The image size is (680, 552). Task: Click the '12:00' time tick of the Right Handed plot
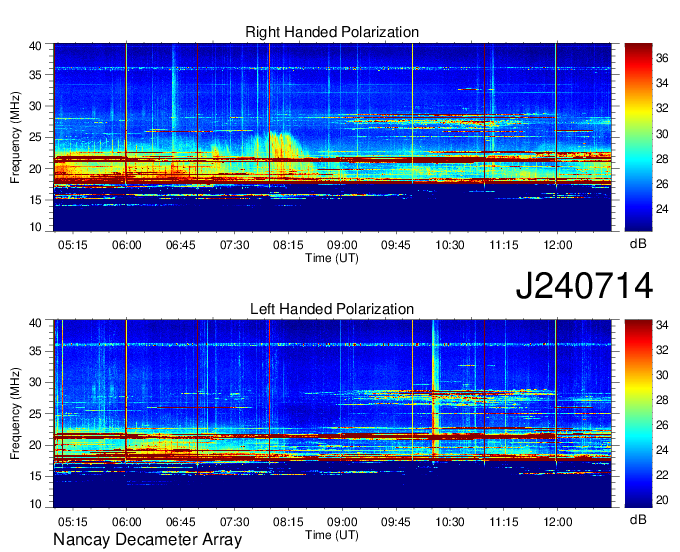(558, 245)
